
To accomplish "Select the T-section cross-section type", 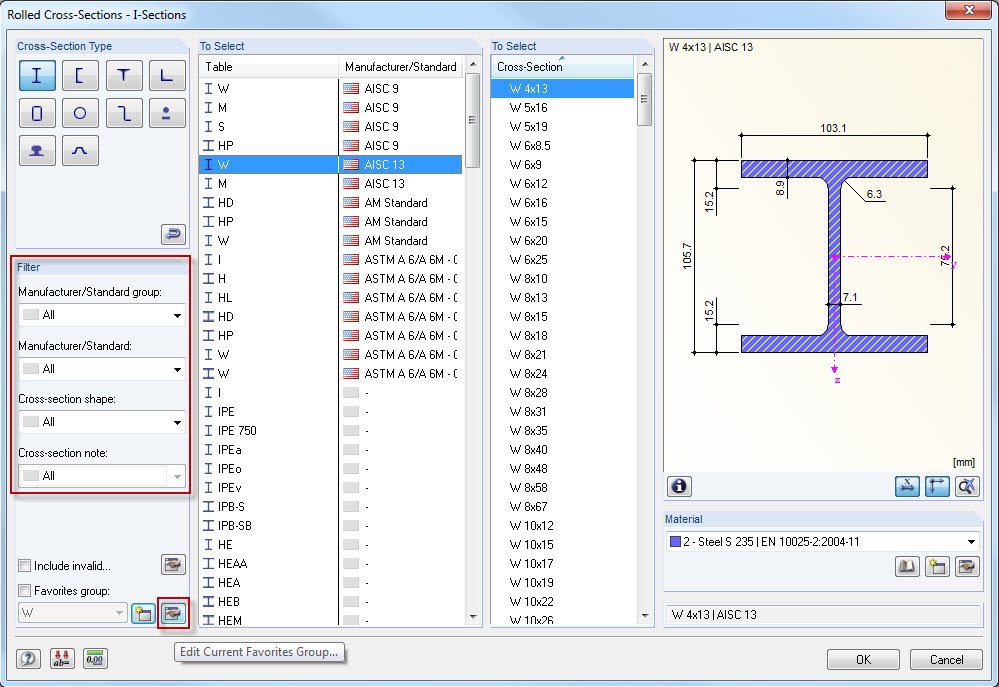I will click(x=124, y=76).
